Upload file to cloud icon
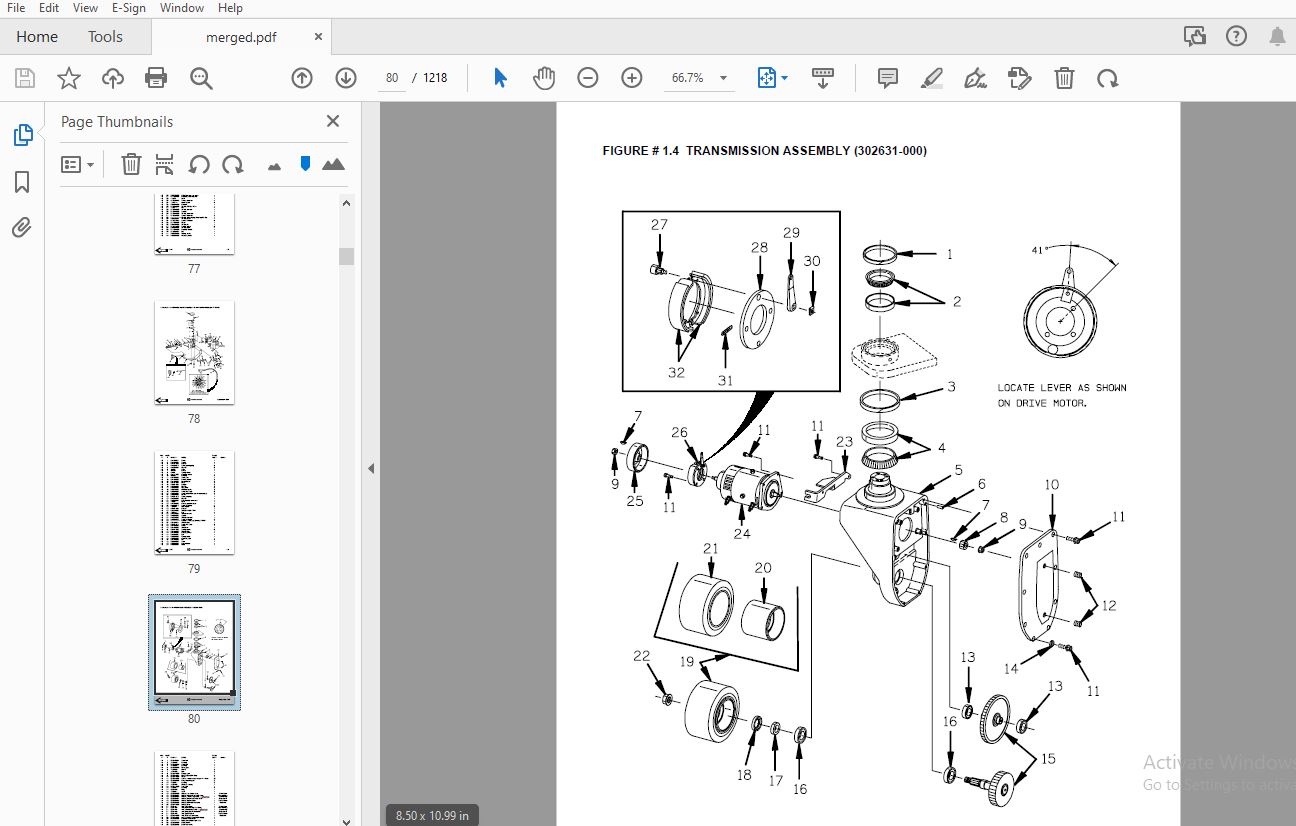Image resolution: width=1296 pixels, height=826 pixels. 112,78
